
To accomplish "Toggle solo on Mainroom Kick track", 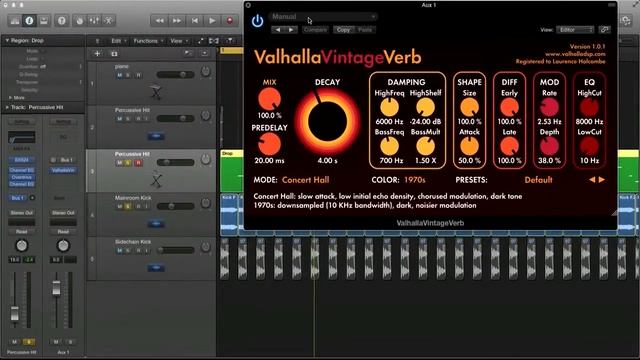I will coord(128,207).
